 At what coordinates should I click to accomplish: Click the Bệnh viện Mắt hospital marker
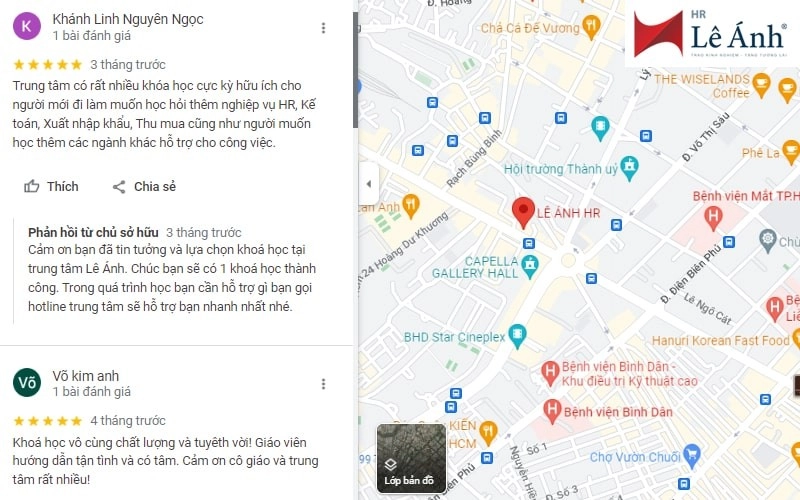(x=713, y=218)
